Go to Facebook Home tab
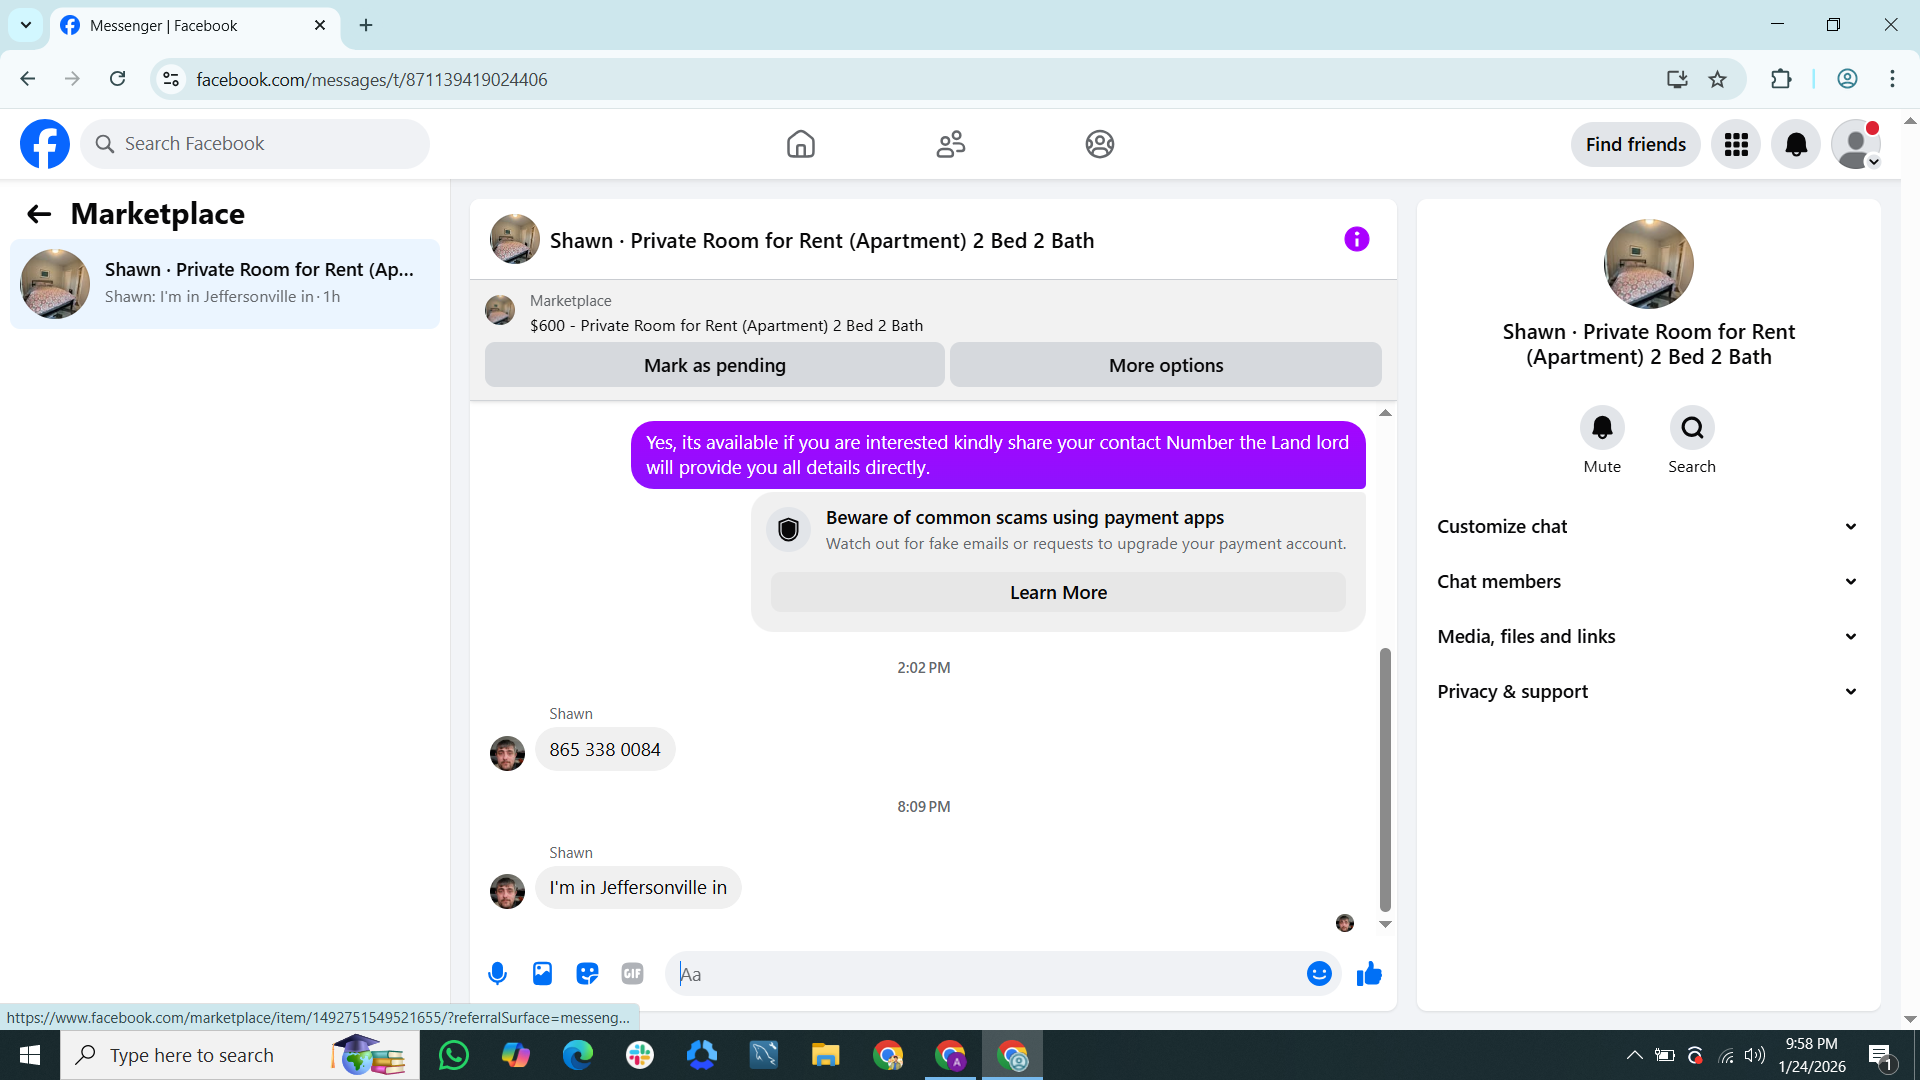Image resolution: width=1920 pixels, height=1080 pixels. pos(800,145)
